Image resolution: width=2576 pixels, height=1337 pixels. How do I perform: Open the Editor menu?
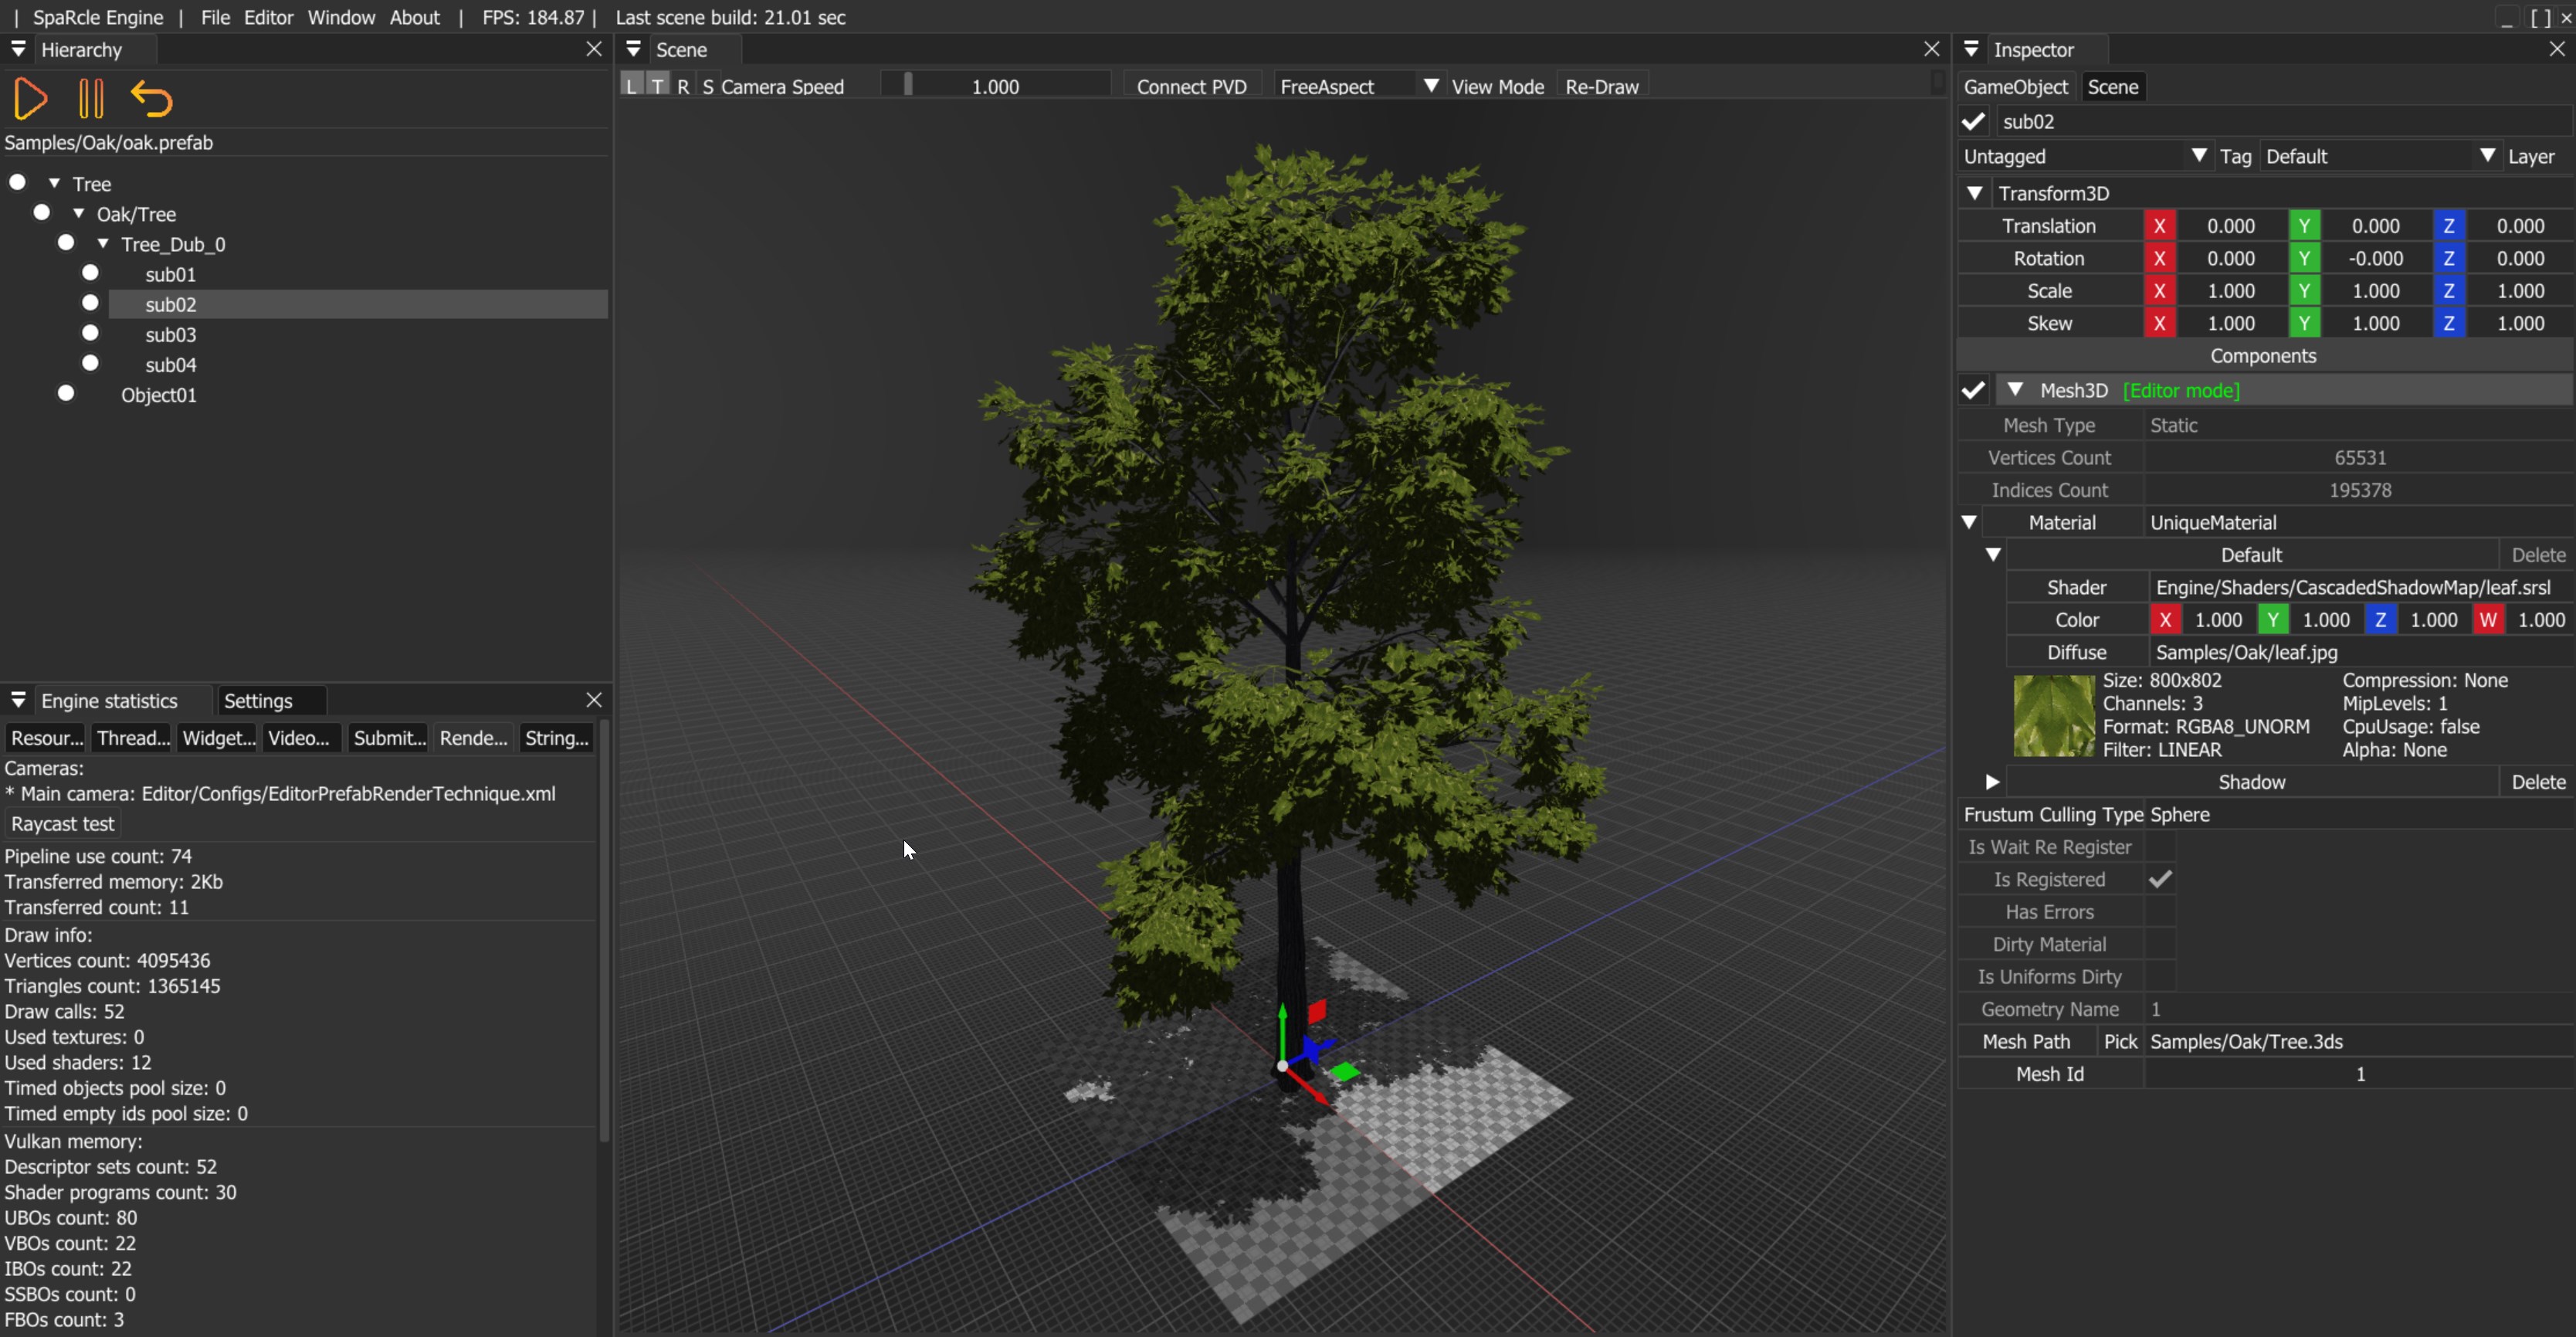tap(268, 17)
